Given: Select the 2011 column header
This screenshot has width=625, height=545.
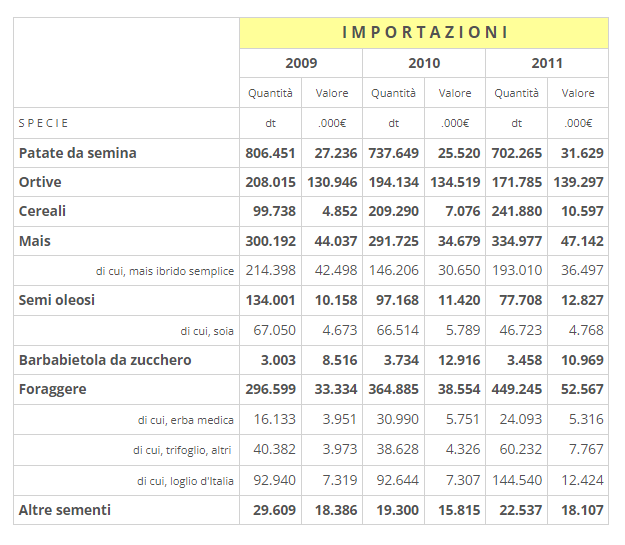Looking at the screenshot, I should coord(547,63).
